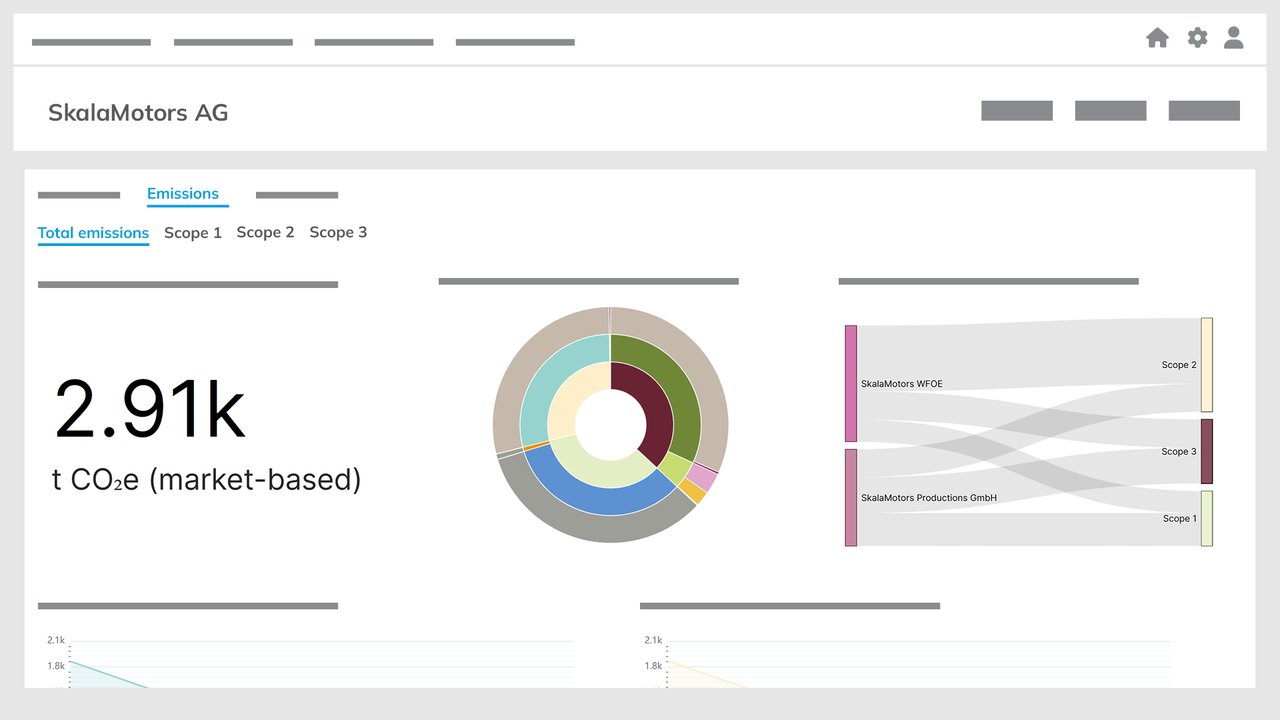1280x720 pixels.
Task: Click the user profile icon
Action: [x=1234, y=38]
